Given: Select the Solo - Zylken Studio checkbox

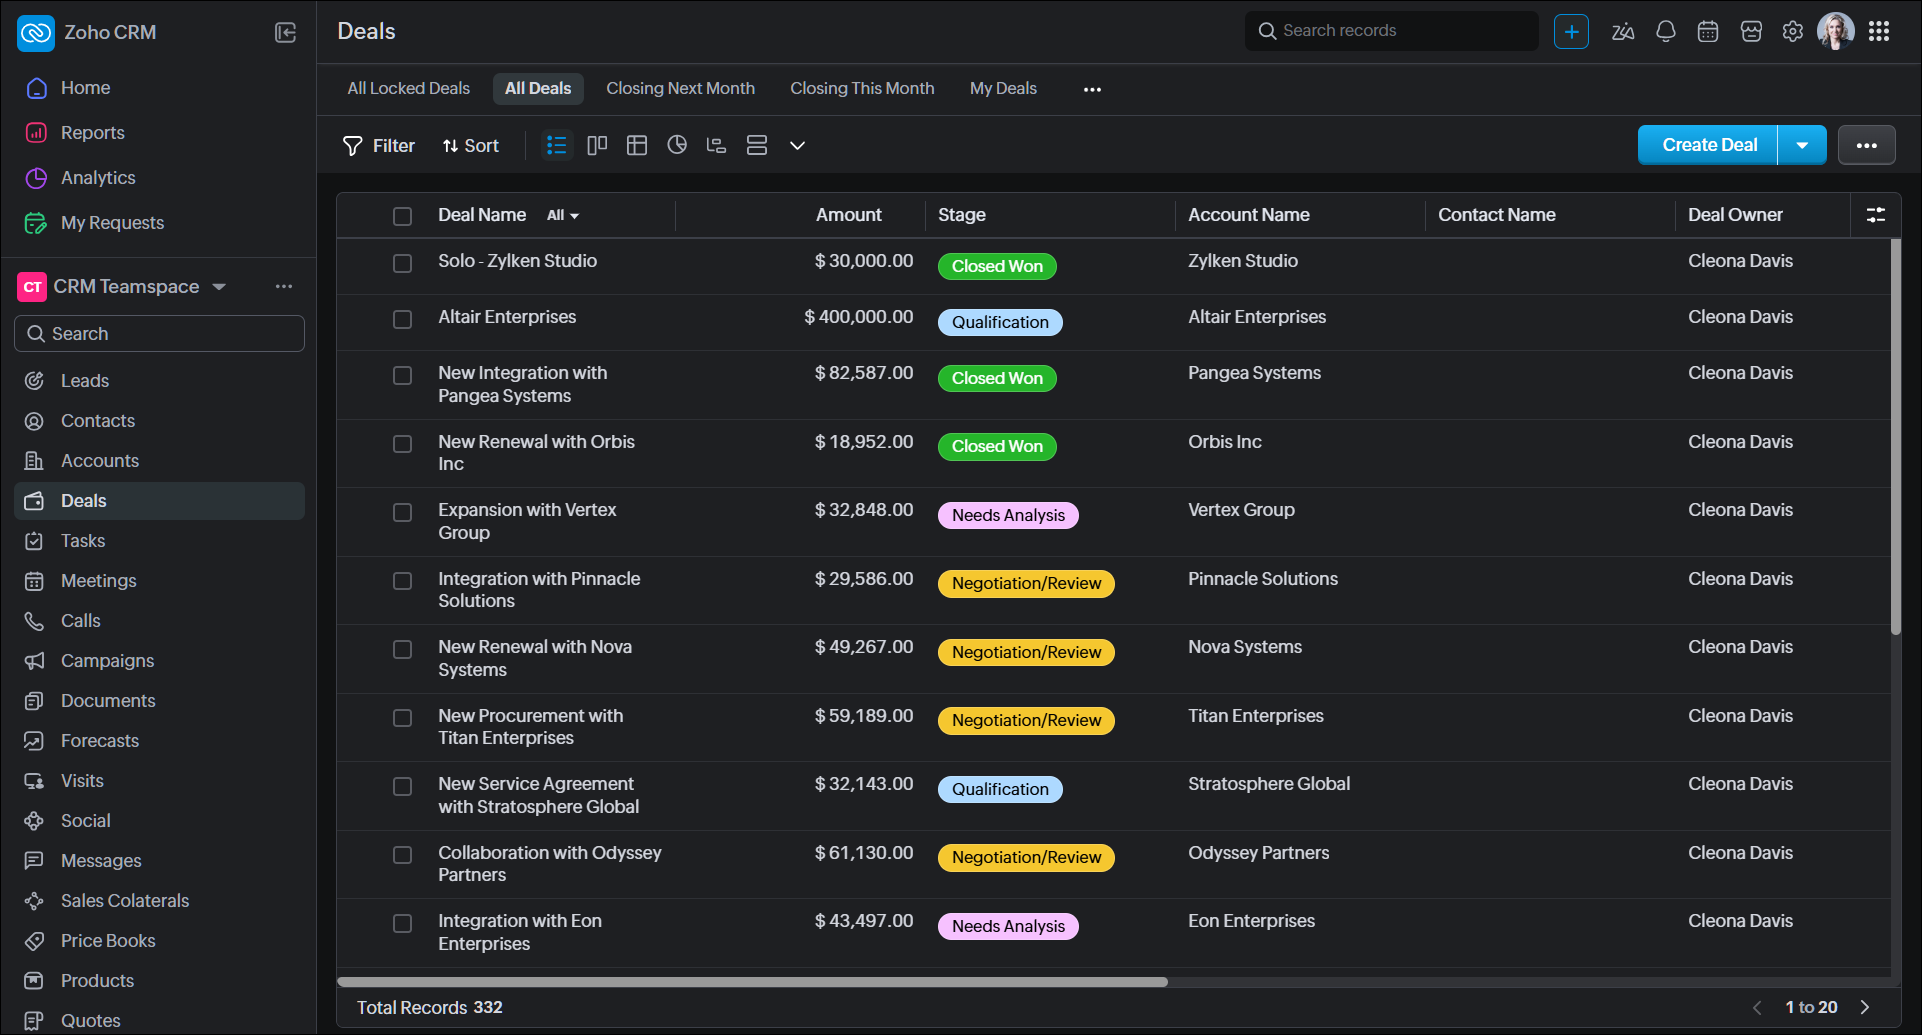Looking at the screenshot, I should click(x=402, y=264).
